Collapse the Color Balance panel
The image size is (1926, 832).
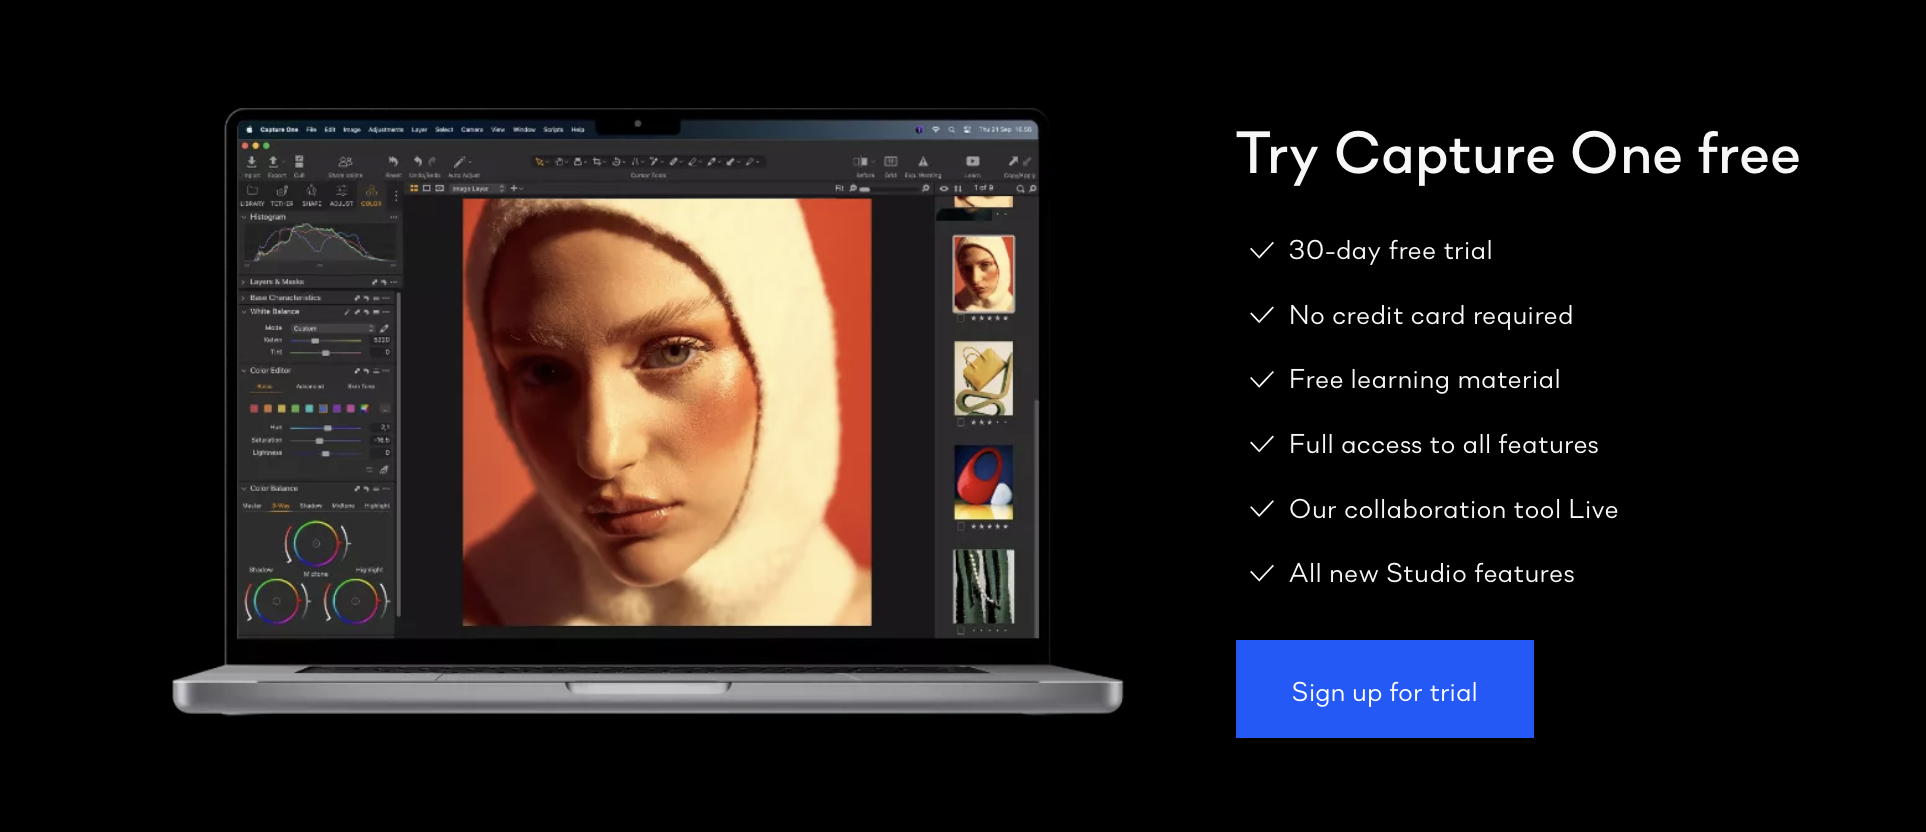point(244,489)
